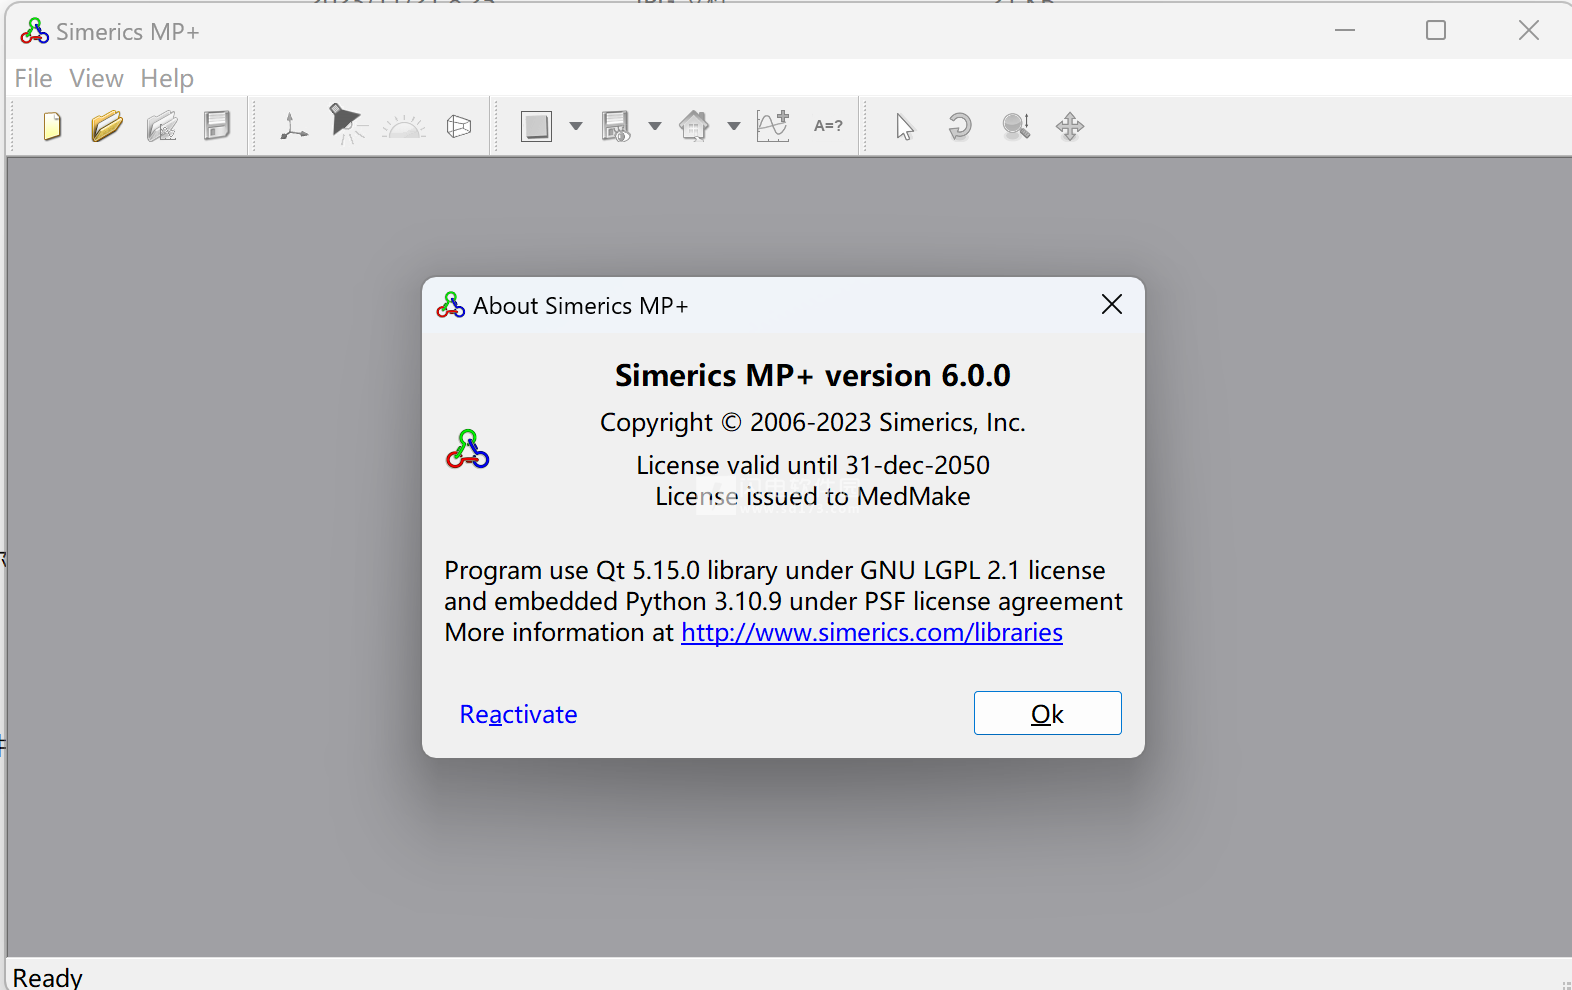The height and width of the screenshot is (990, 1572).
Task: Select the pan move arrows tool
Action: [x=1070, y=127]
